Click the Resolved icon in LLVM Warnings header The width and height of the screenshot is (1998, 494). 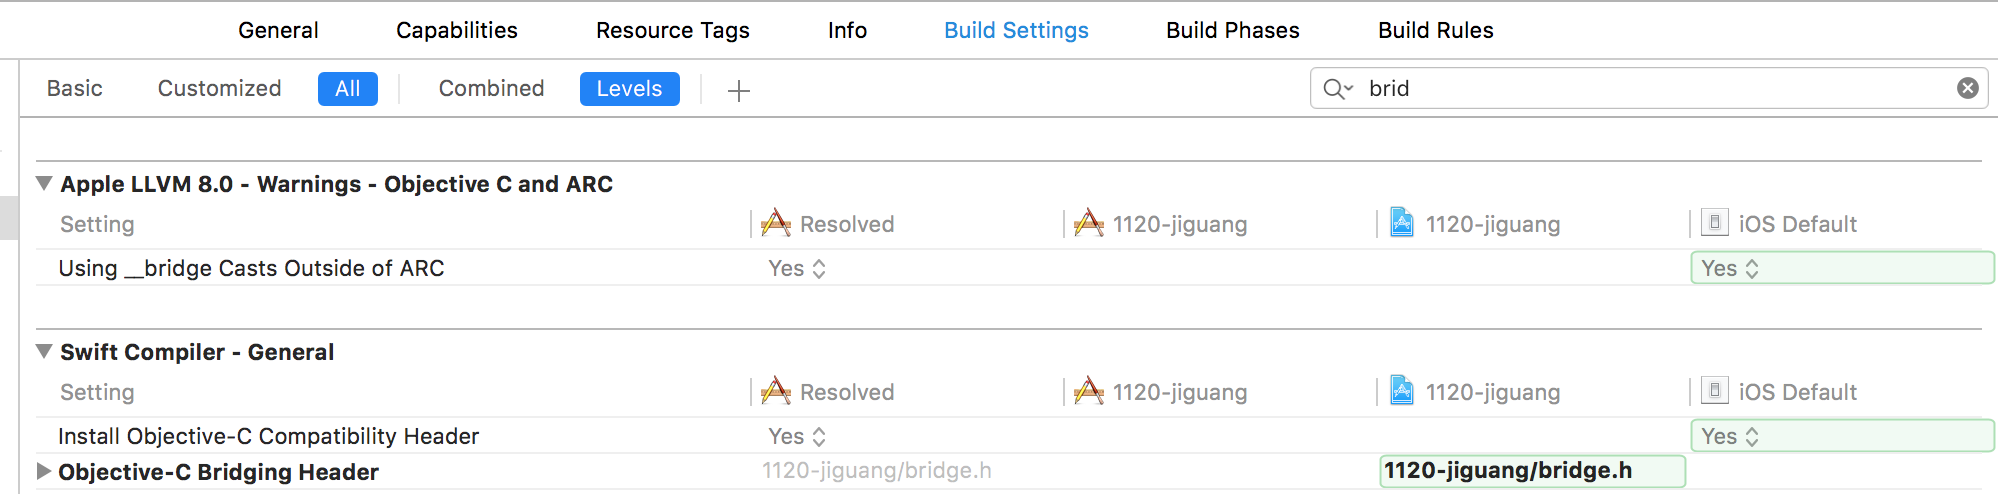776,223
